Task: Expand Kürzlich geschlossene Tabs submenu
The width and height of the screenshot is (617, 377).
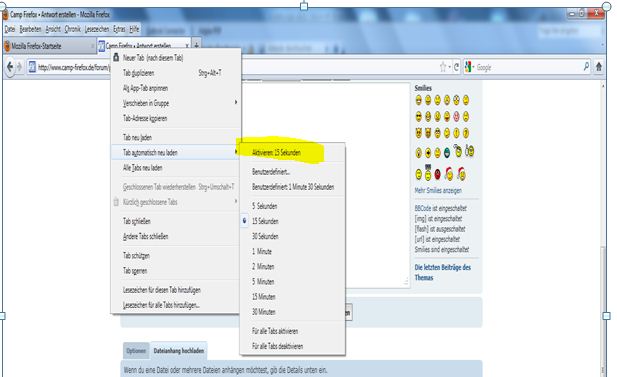Action: [x=175, y=202]
